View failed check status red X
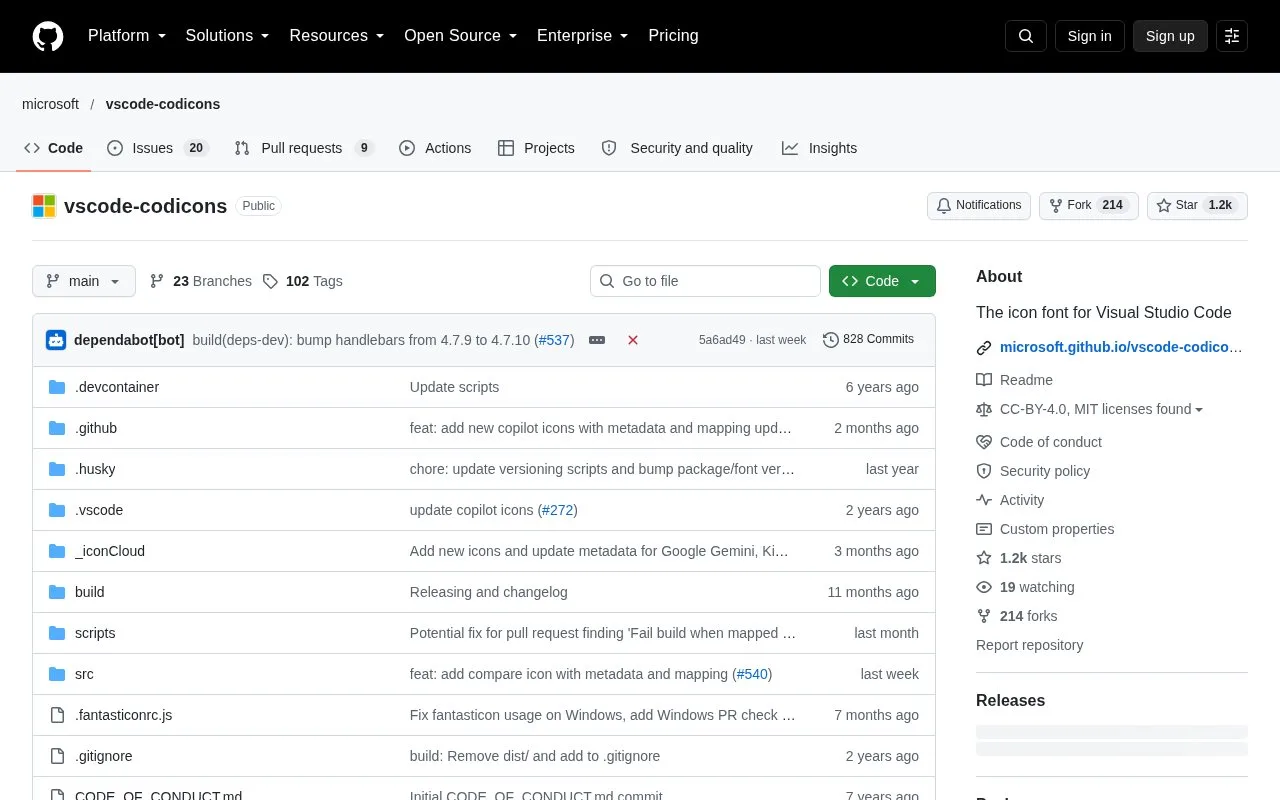This screenshot has width=1280, height=800. click(x=633, y=340)
